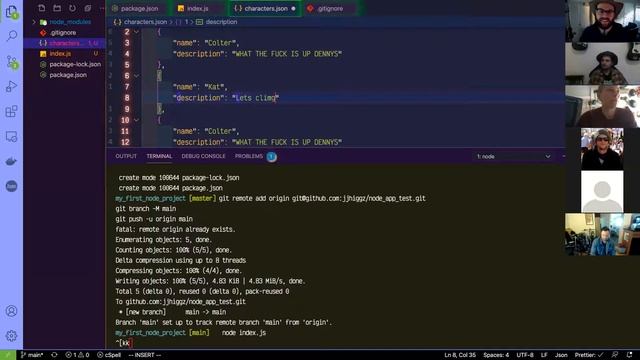Click the cSpell status bar item
Image resolution: width=640 pixels, height=360 pixels.
109,355
